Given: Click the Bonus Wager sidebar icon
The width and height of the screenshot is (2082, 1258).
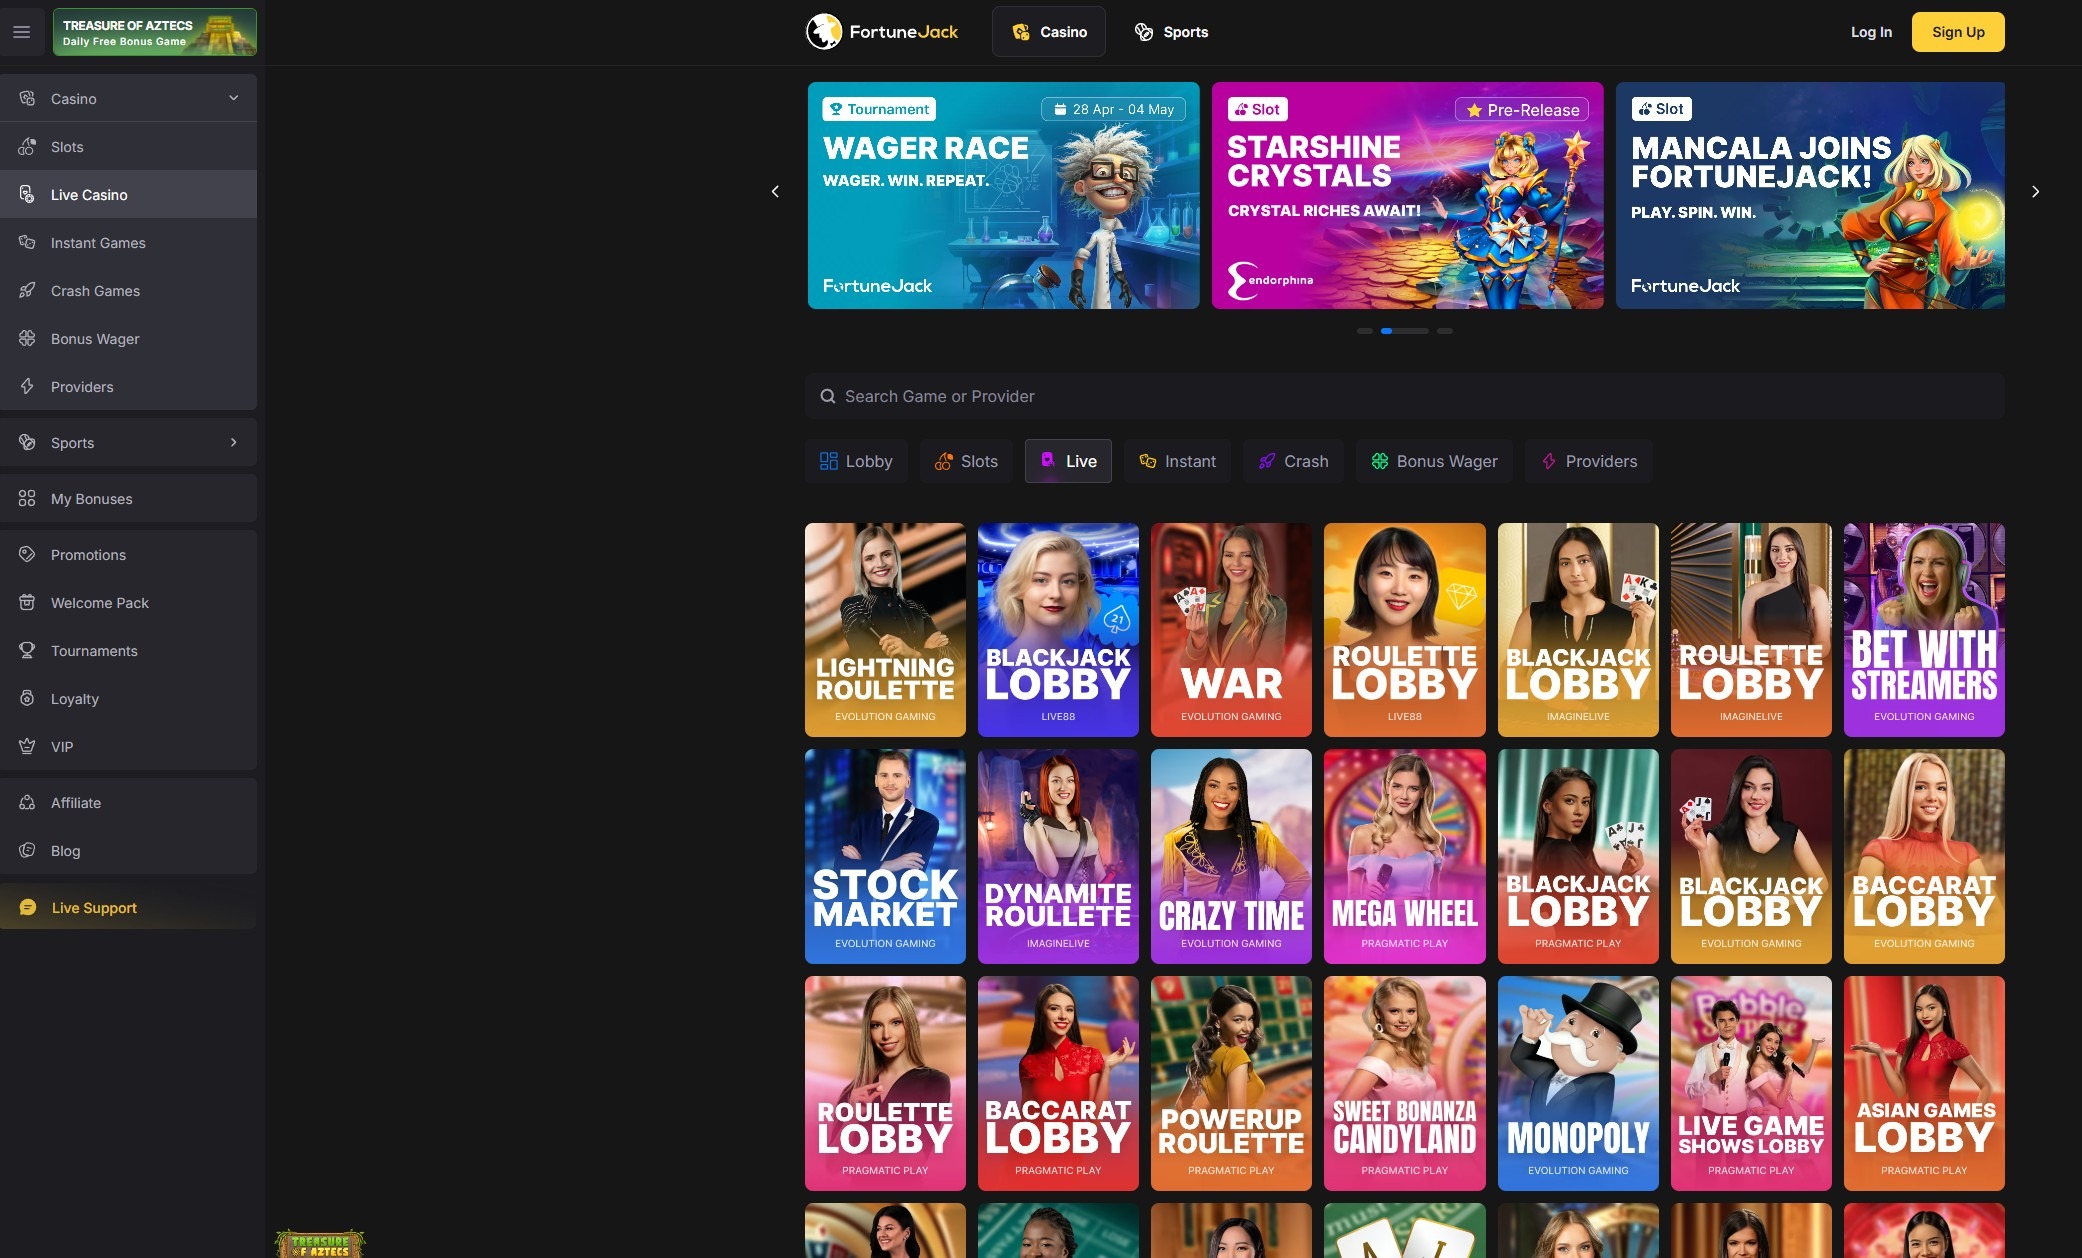Looking at the screenshot, I should (x=27, y=339).
